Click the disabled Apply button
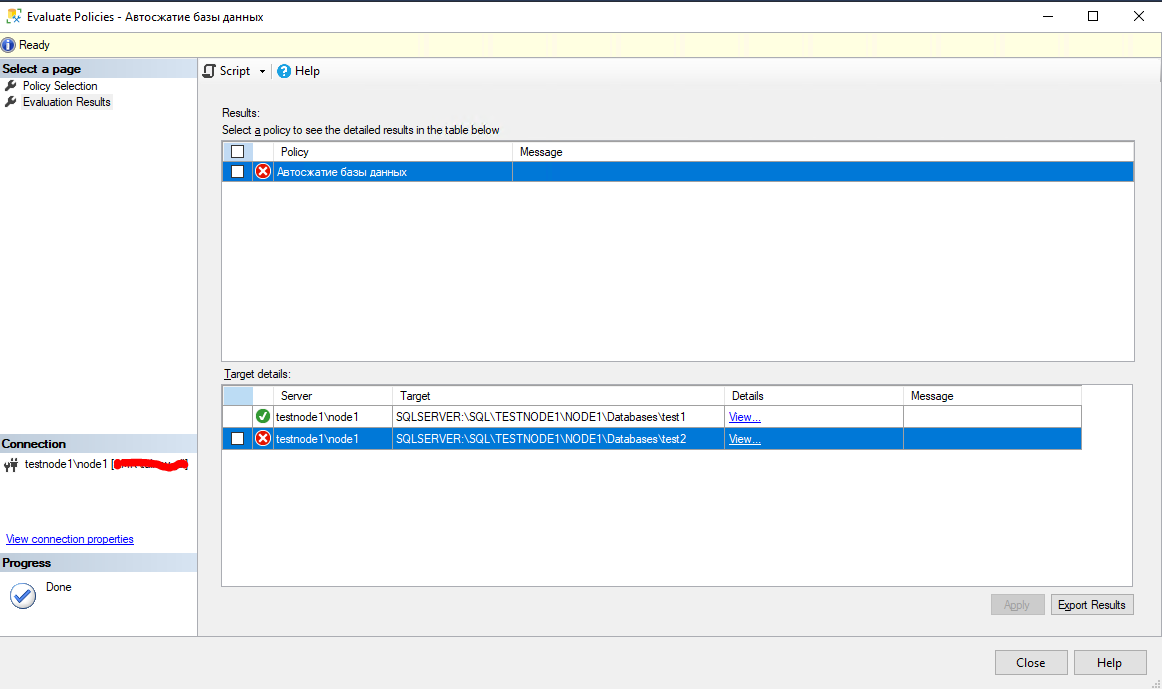The width and height of the screenshot is (1162, 689). click(x=1017, y=605)
